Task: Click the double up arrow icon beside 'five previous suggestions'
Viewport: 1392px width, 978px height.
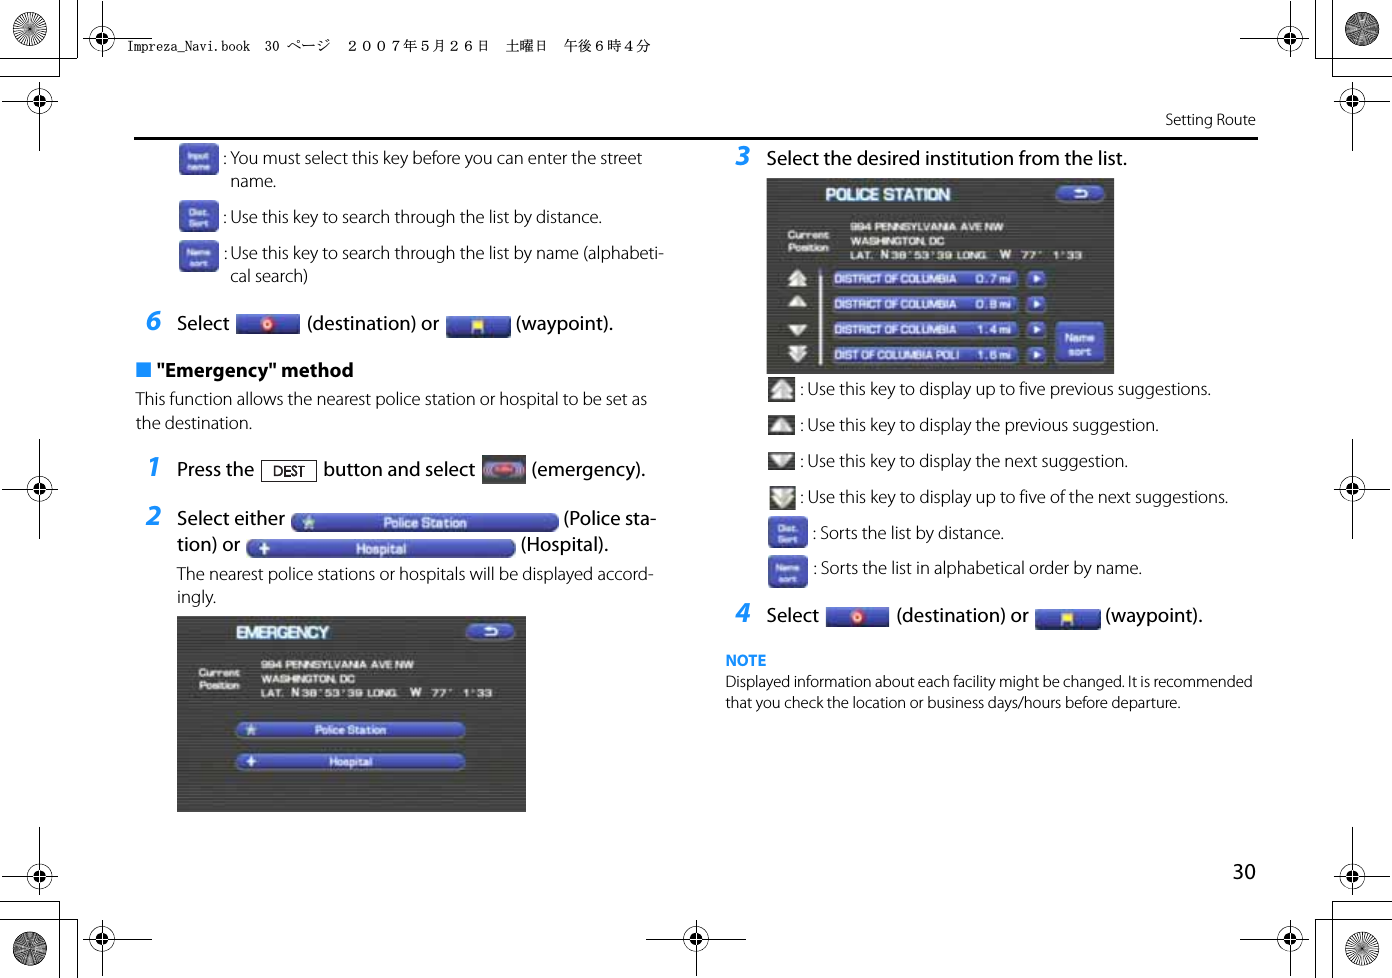Action: tap(781, 389)
